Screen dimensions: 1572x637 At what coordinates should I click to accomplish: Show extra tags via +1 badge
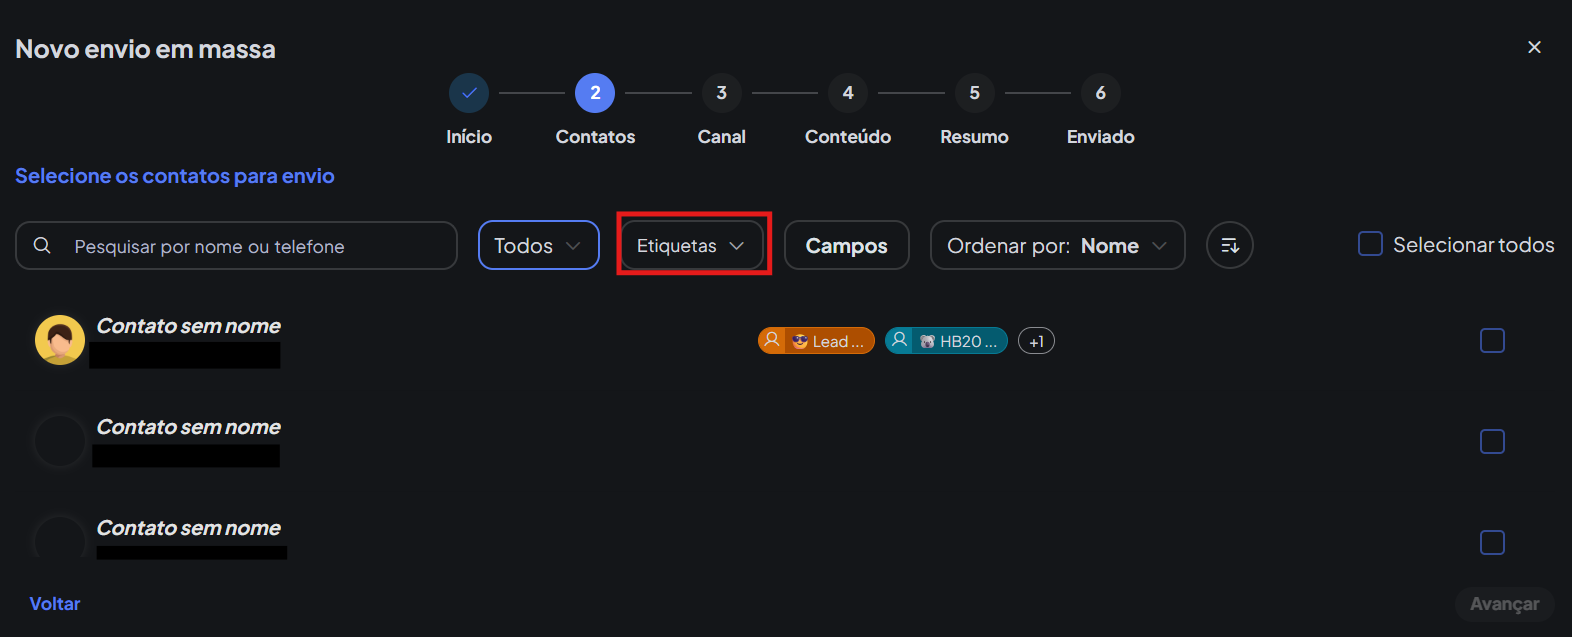[1036, 341]
